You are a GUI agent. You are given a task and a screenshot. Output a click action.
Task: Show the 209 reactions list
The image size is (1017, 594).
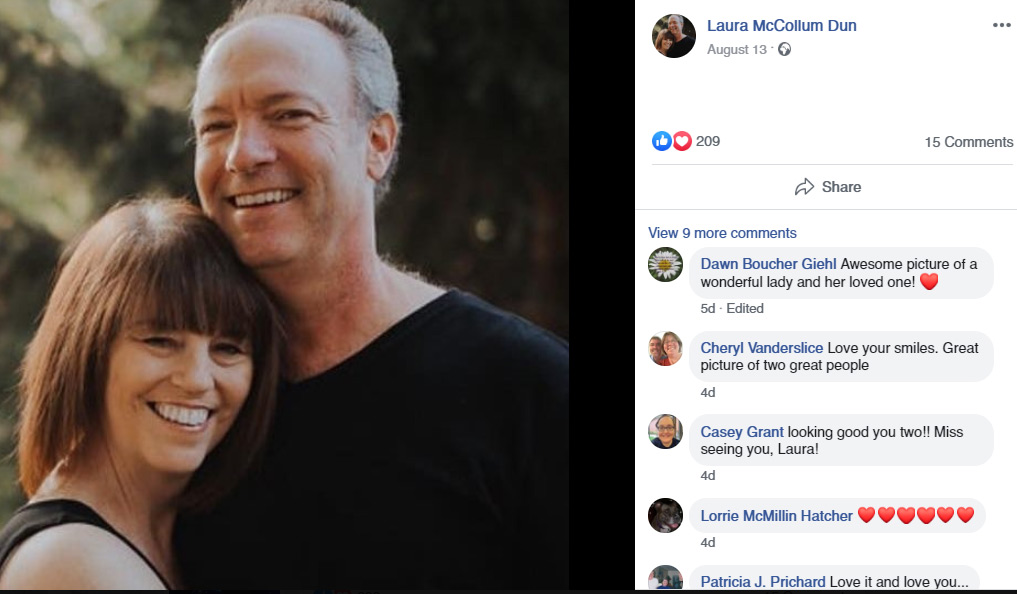[x=708, y=141]
